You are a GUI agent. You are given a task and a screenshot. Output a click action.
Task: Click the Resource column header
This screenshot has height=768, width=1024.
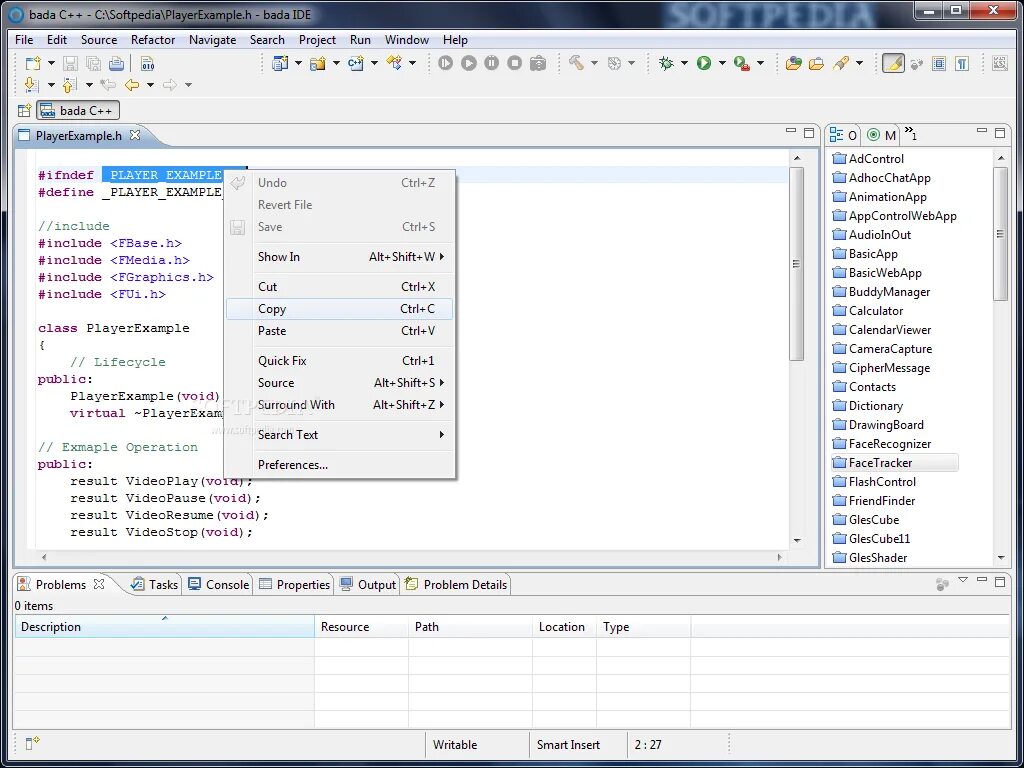(x=362, y=627)
